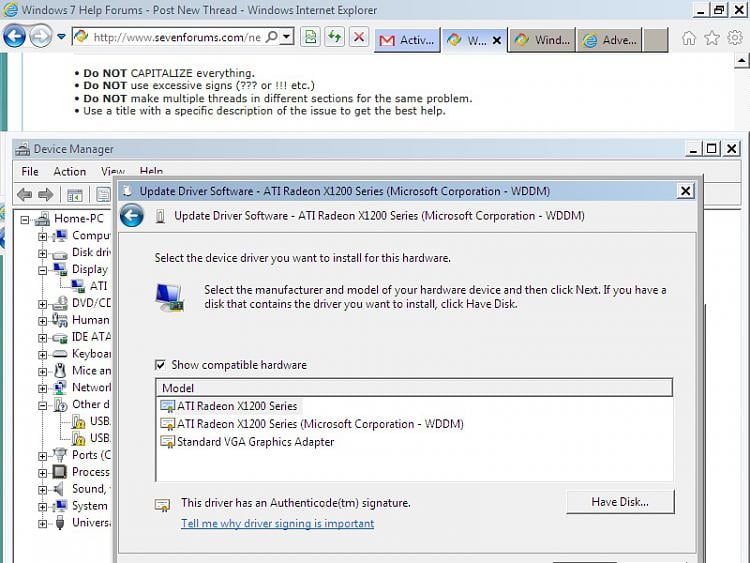Click the wizard blue back arrow
Viewport: 750px width, 563px height.
coord(132,216)
